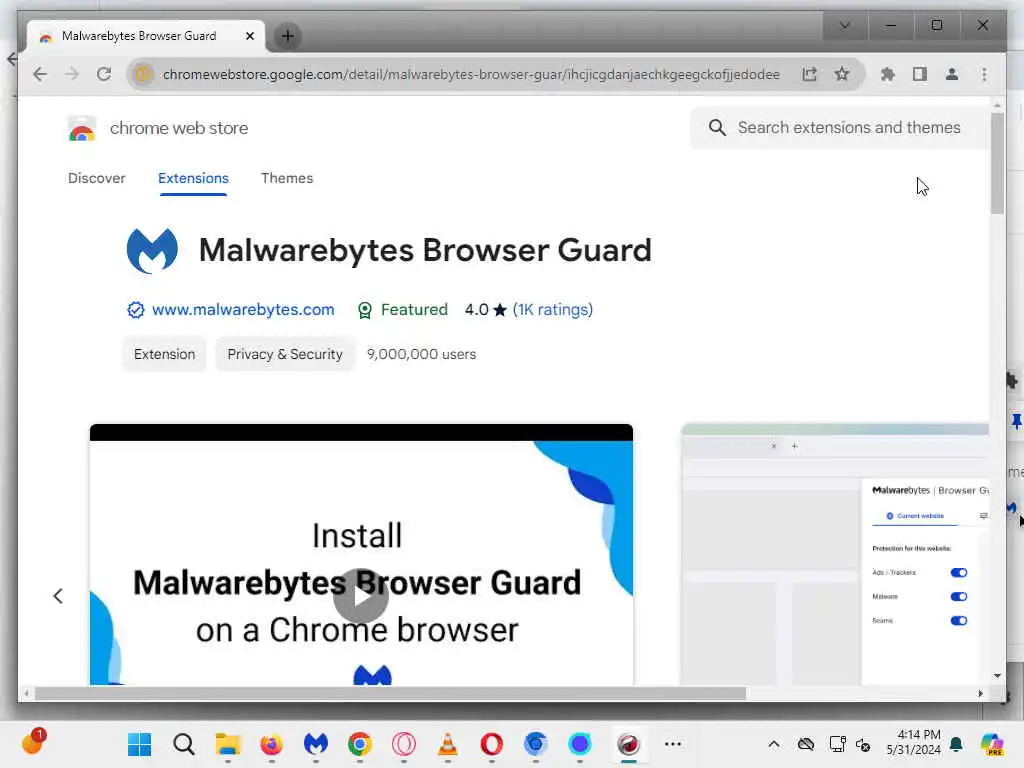Open site info icon in address bar
Screen dimensions: 1024x768
pos(143,74)
